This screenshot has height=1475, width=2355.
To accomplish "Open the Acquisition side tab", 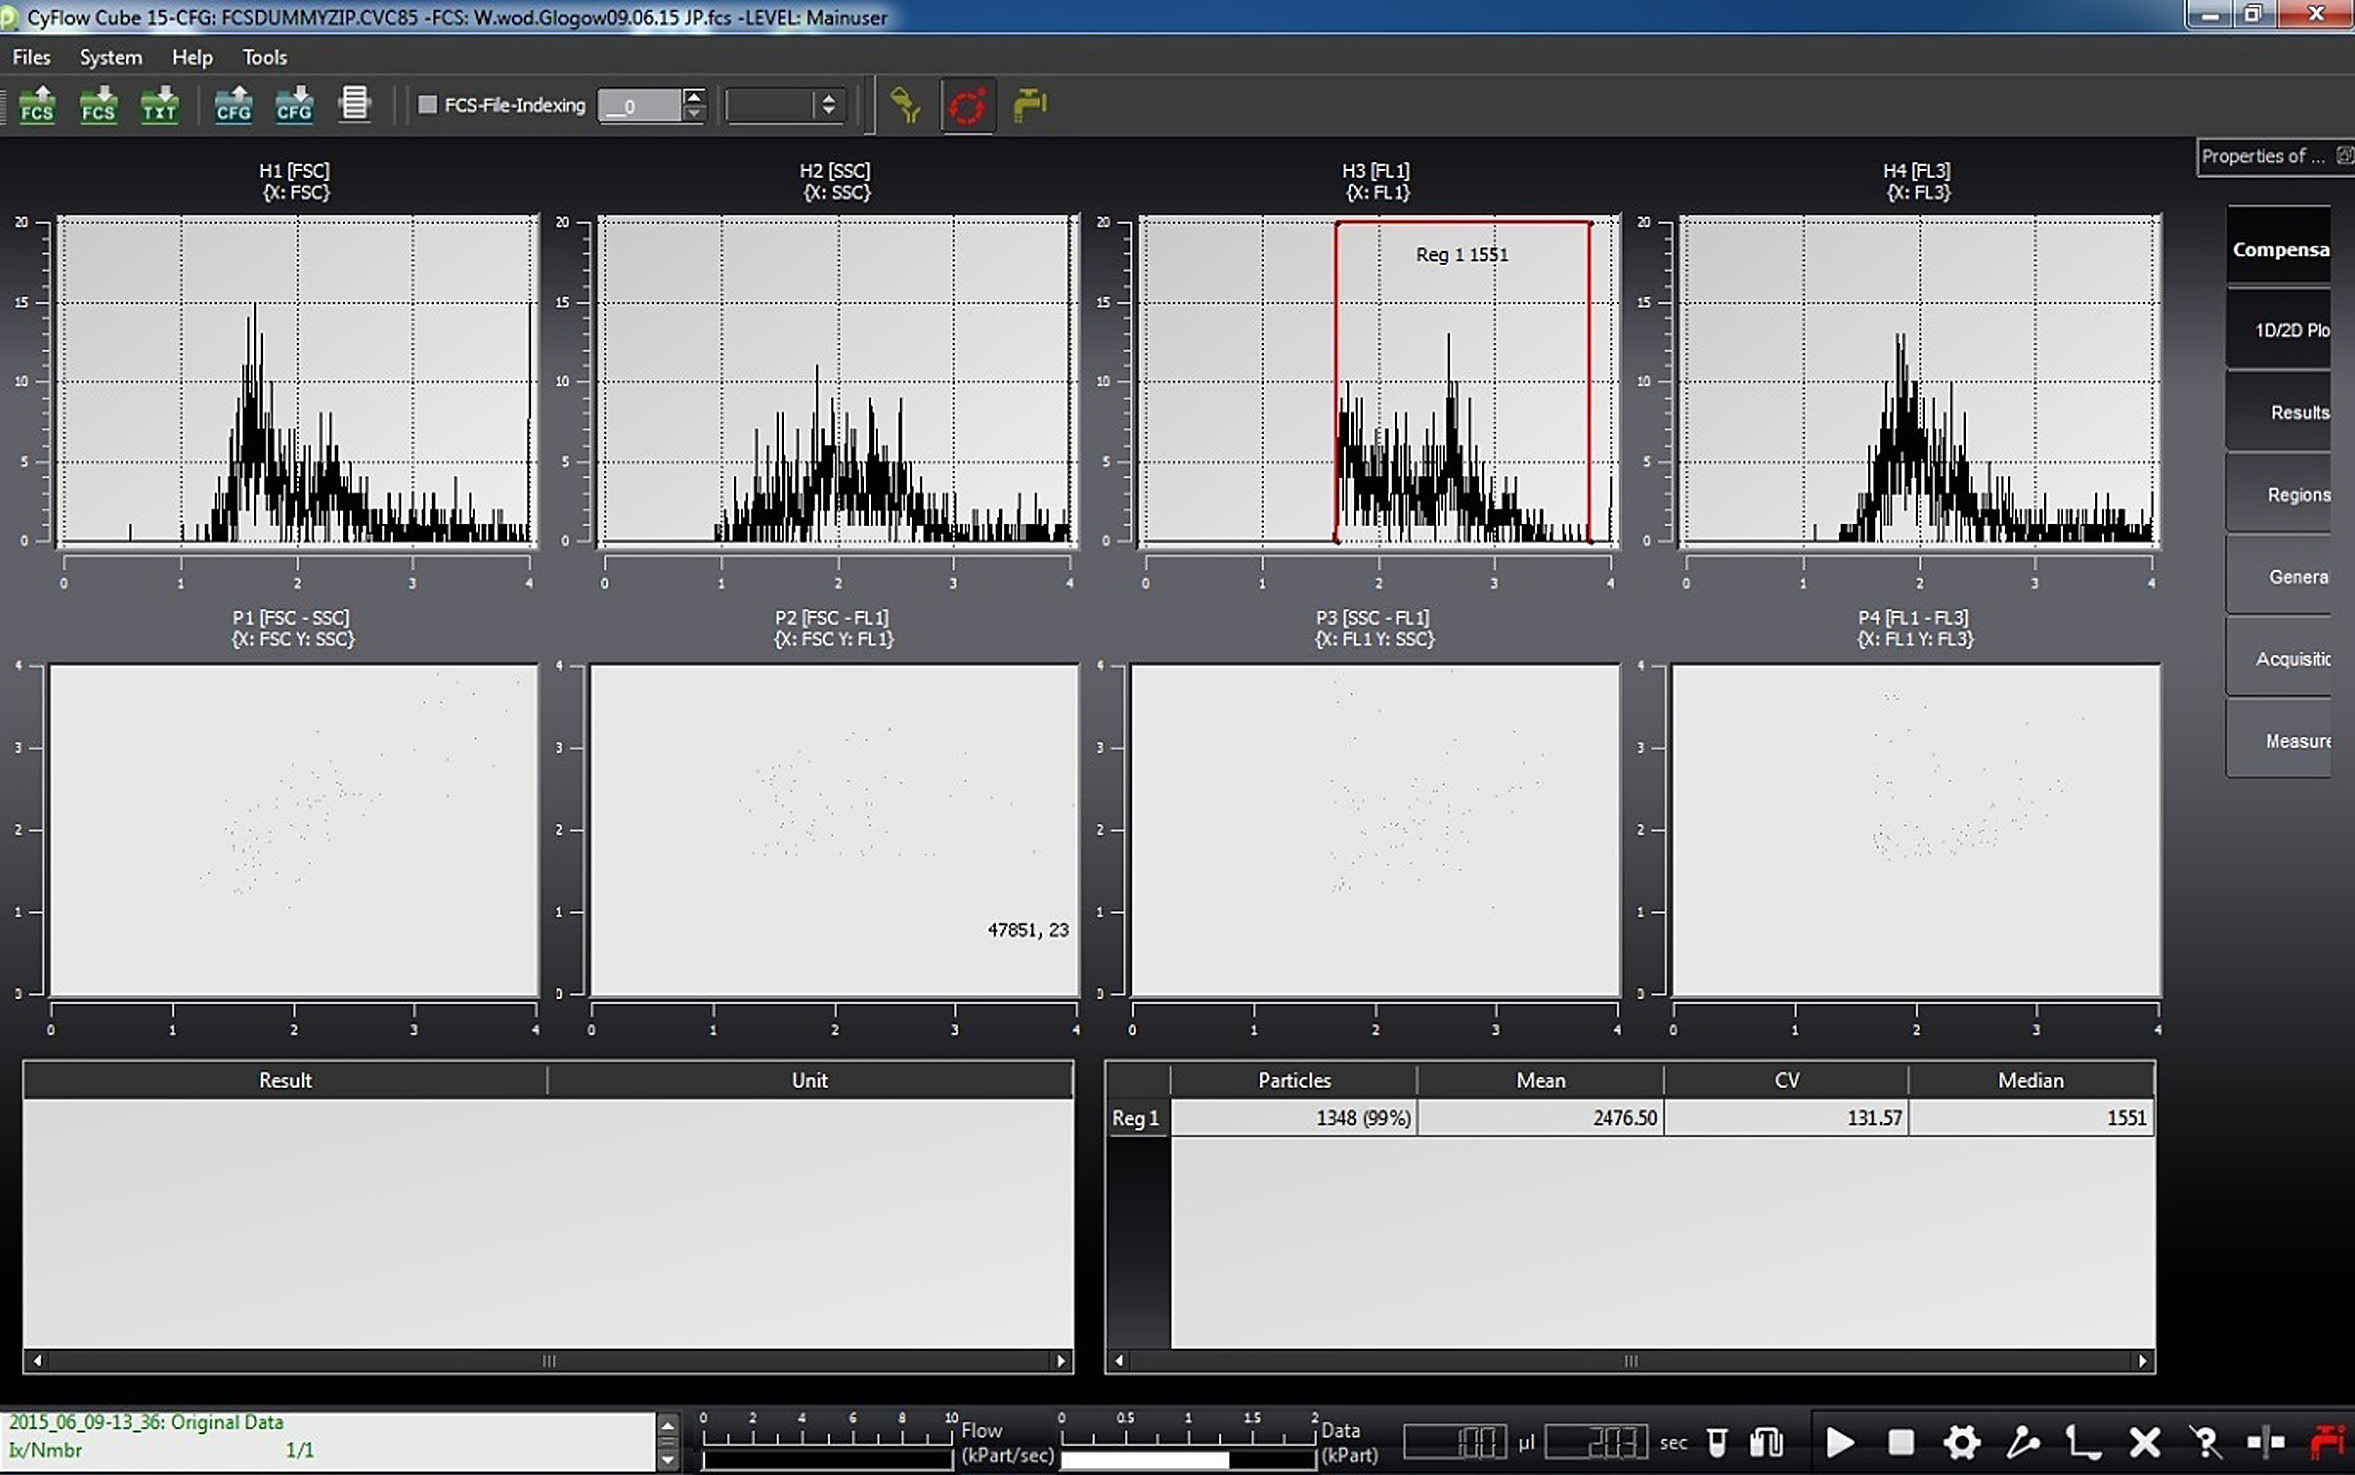I will pos(2279,658).
